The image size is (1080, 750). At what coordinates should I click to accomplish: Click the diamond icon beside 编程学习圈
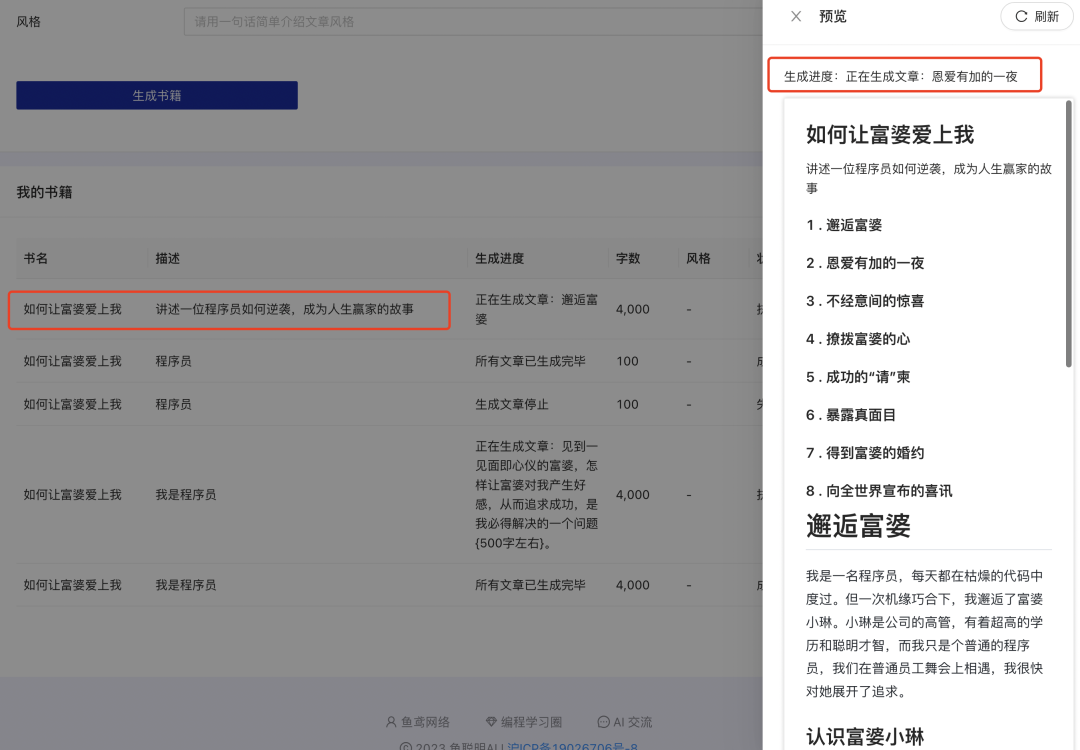[491, 722]
